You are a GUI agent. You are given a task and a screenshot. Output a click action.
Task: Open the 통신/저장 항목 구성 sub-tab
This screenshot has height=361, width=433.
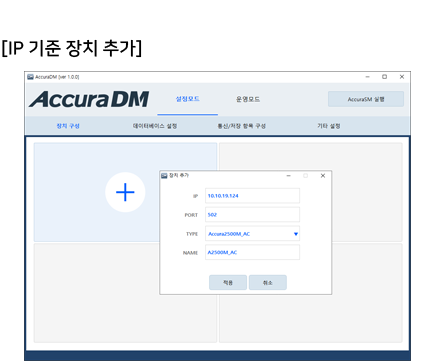coord(242,126)
